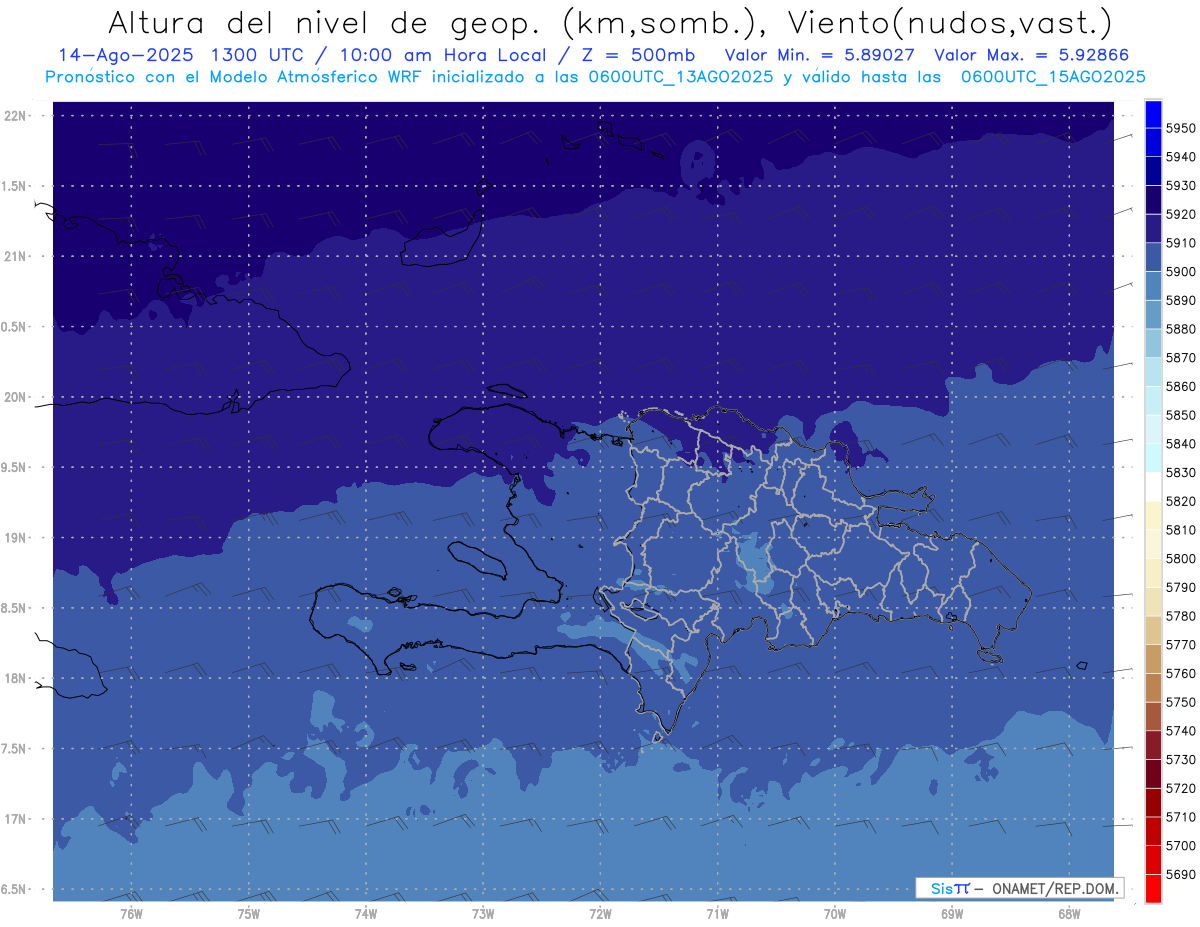Click the 5950 legend value

pyautogui.click(x=1181, y=128)
